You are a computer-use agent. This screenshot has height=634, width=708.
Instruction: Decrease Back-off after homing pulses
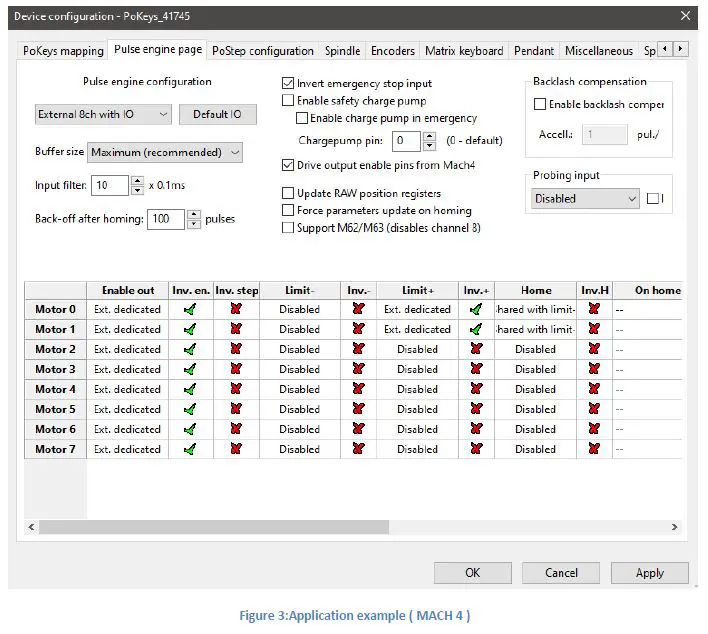(194, 224)
